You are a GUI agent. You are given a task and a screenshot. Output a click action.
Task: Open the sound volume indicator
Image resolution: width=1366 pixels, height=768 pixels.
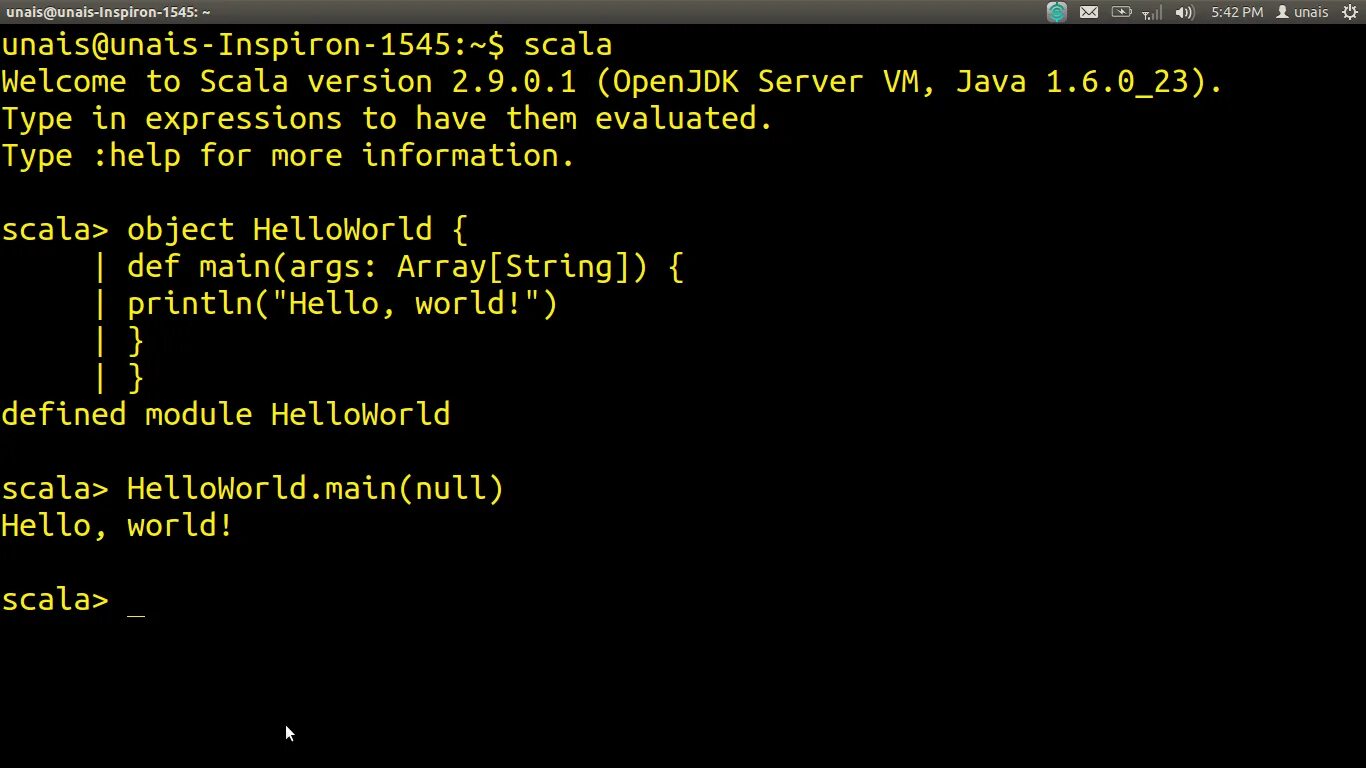pos(1184,12)
